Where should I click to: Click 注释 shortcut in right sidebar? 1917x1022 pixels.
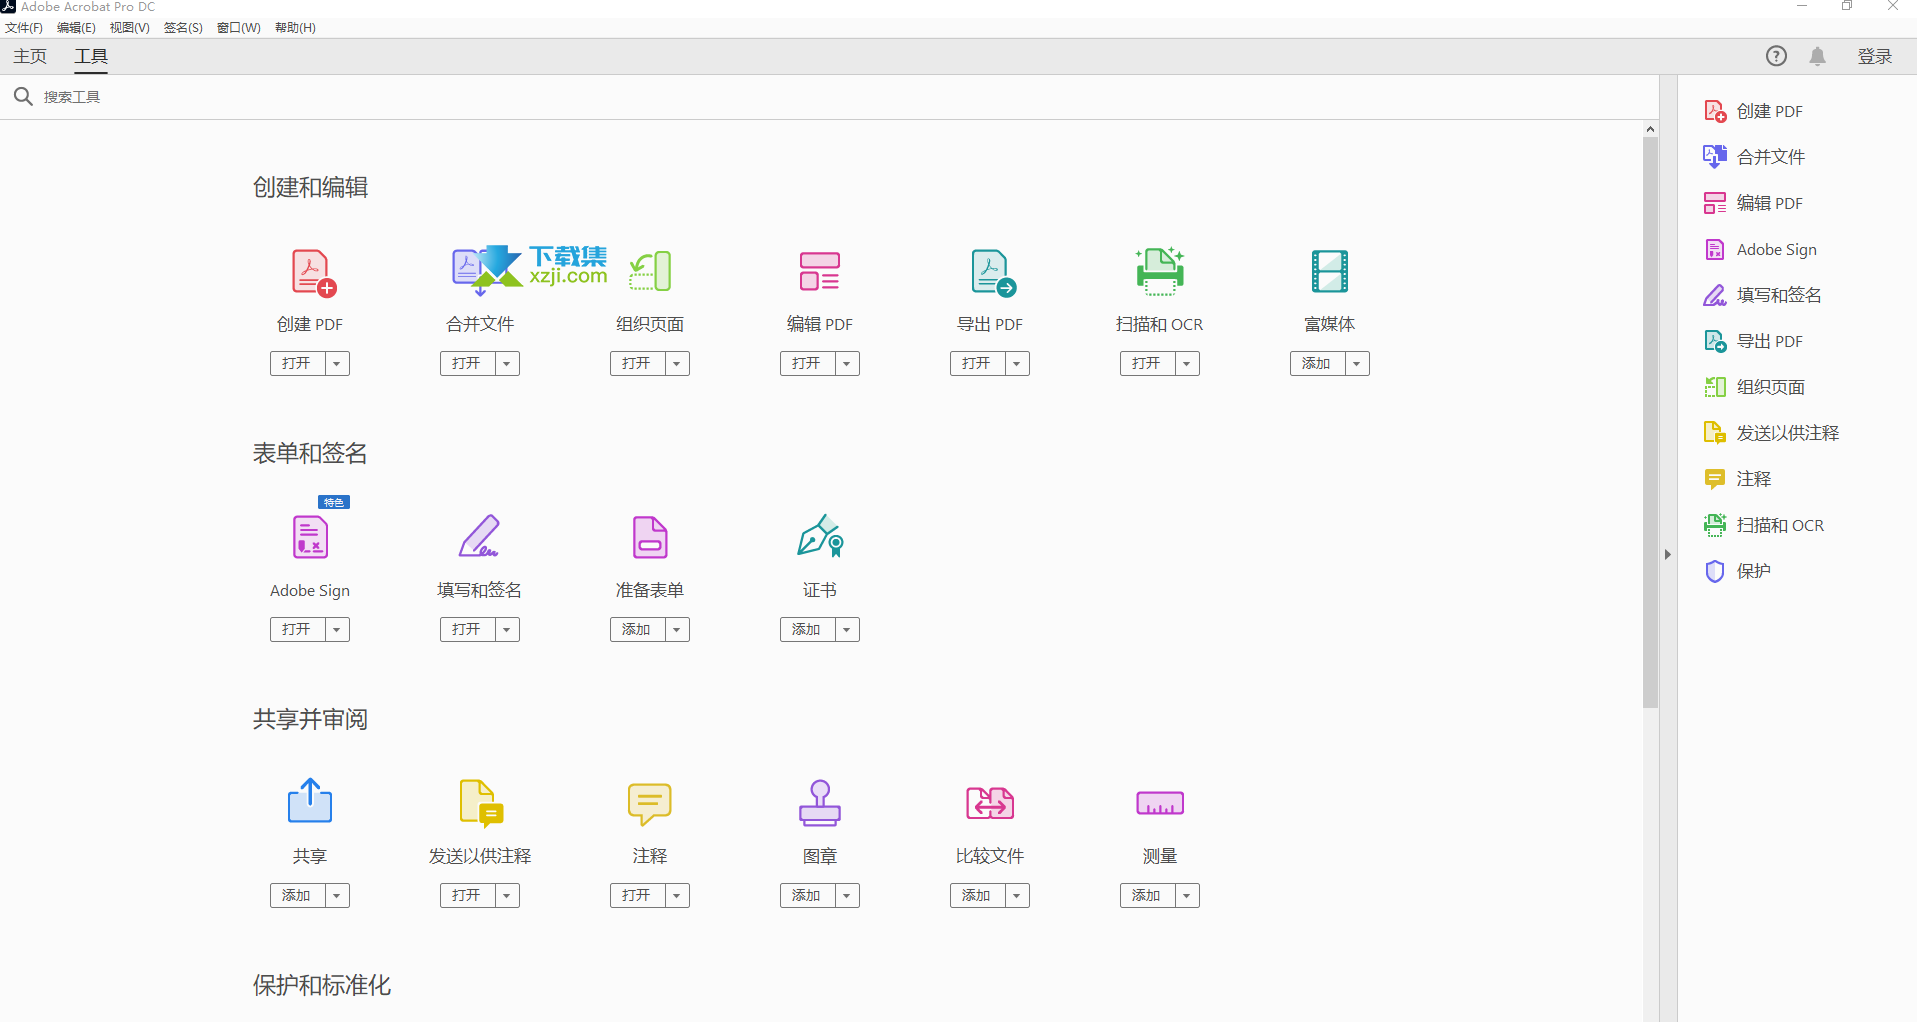click(x=1738, y=479)
